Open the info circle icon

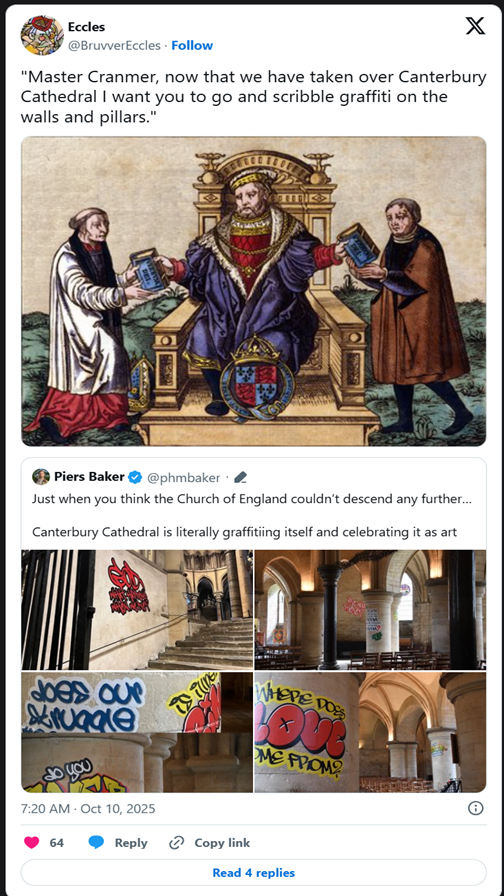pyautogui.click(x=475, y=808)
